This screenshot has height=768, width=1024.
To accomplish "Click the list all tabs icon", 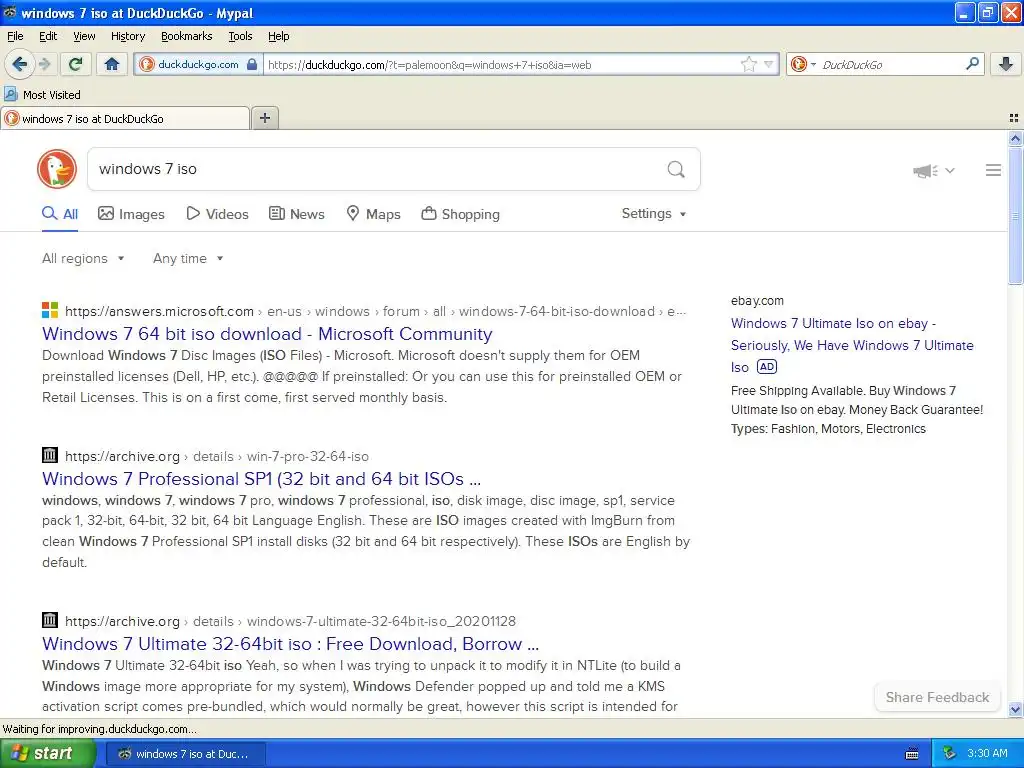I will tap(1014, 118).
